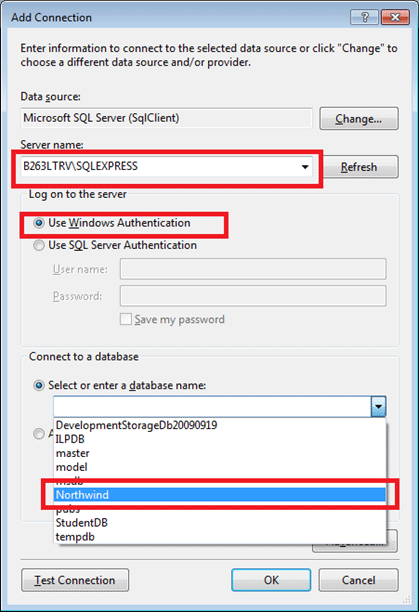This screenshot has height=612, width=419.
Task: Open the Server name dropdown arrow
Action: (x=305, y=167)
